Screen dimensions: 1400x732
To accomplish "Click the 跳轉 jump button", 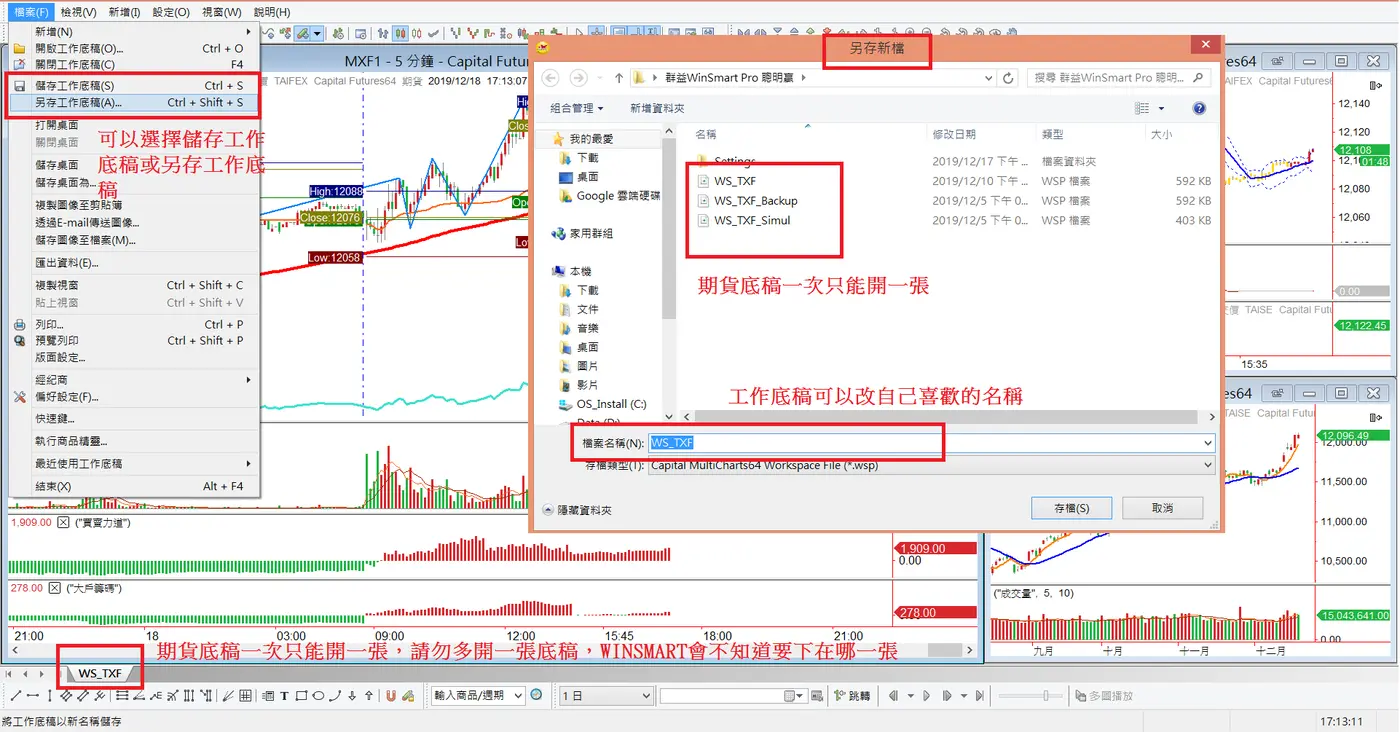I will click(x=853, y=696).
